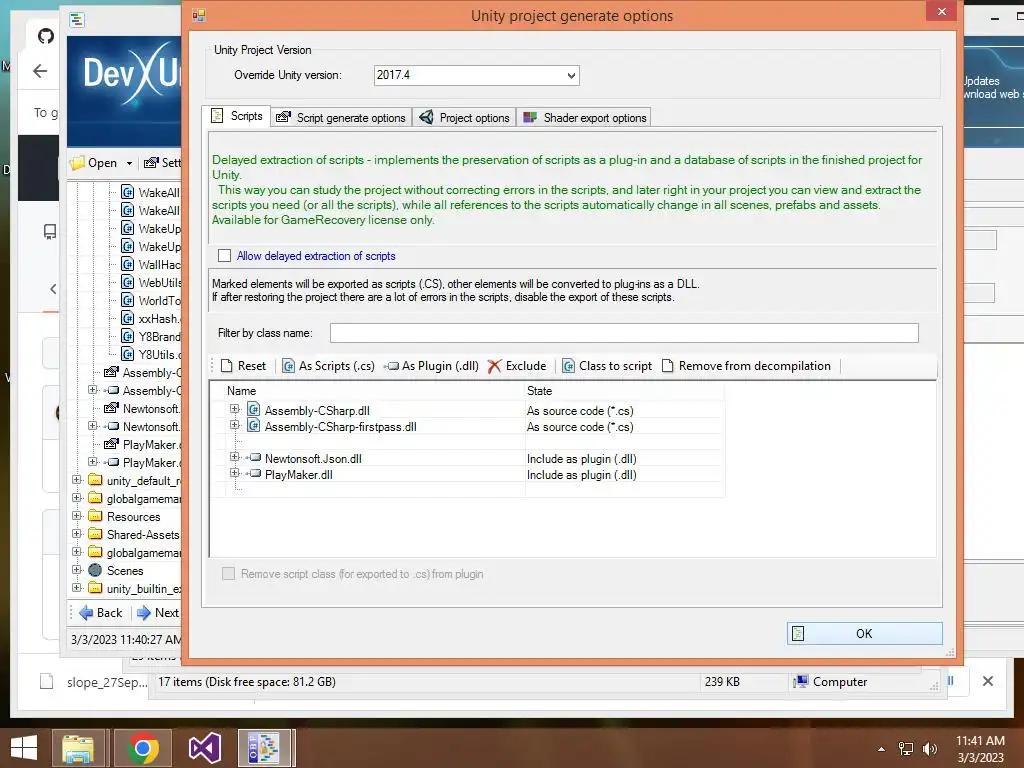
Task: Click the volume speaker tray icon
Action: (x=929, y=748)
